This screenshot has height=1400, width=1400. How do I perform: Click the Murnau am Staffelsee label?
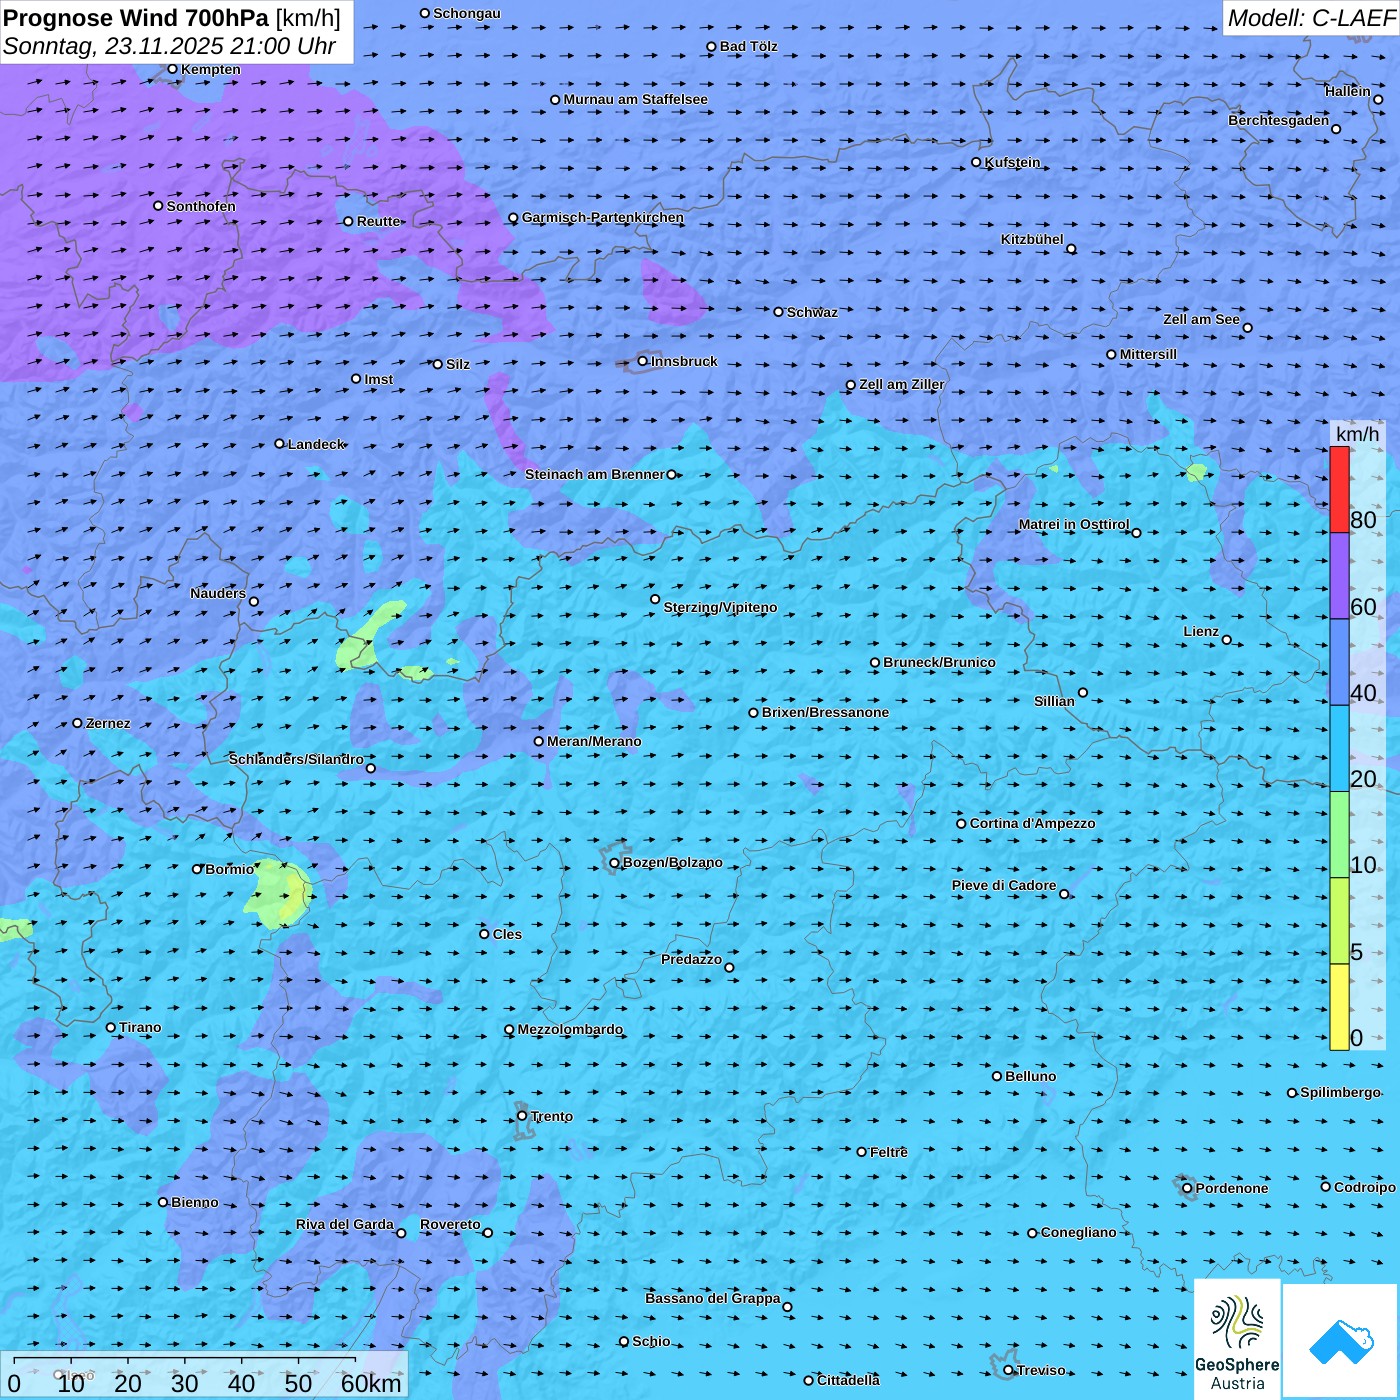[x=635, y=99]
